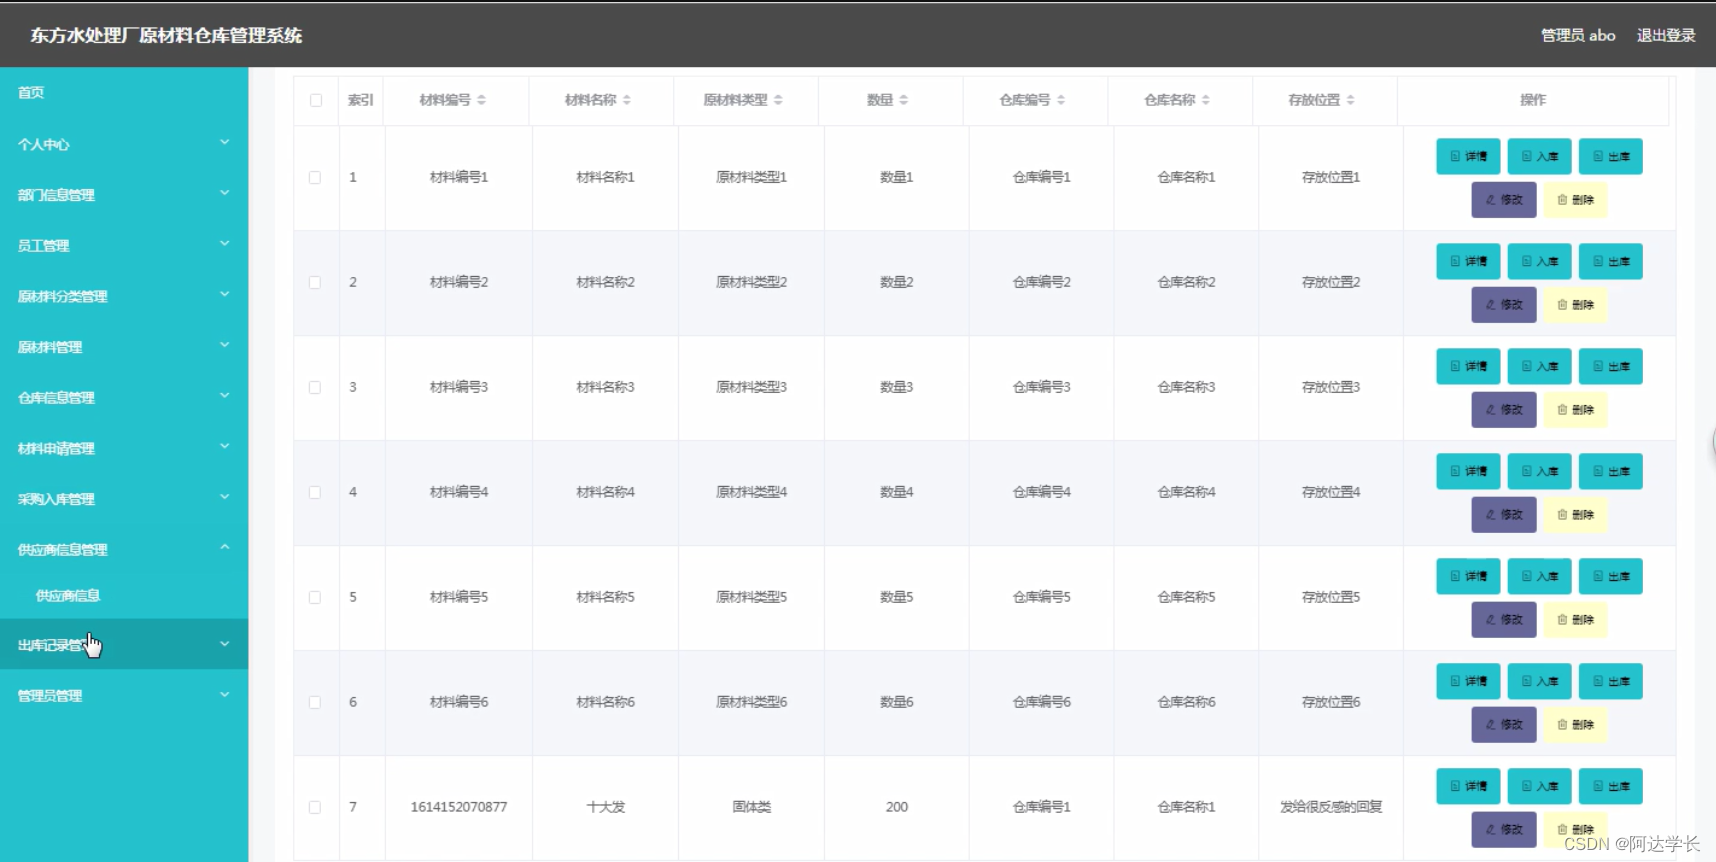The height and width of the screenshot is (862, 1716).
Task: Sort by 存放位置 column arrows
Action: [x=1350, y=100]
